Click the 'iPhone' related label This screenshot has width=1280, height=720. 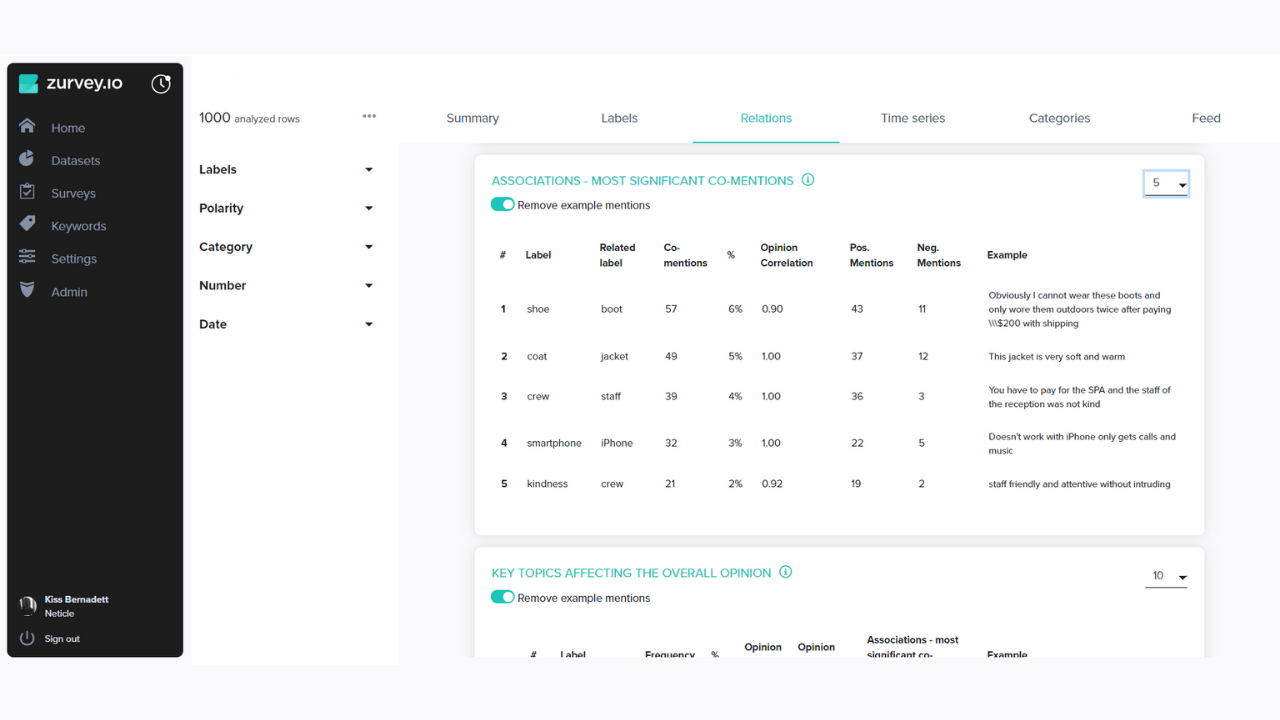click(617, 443)
